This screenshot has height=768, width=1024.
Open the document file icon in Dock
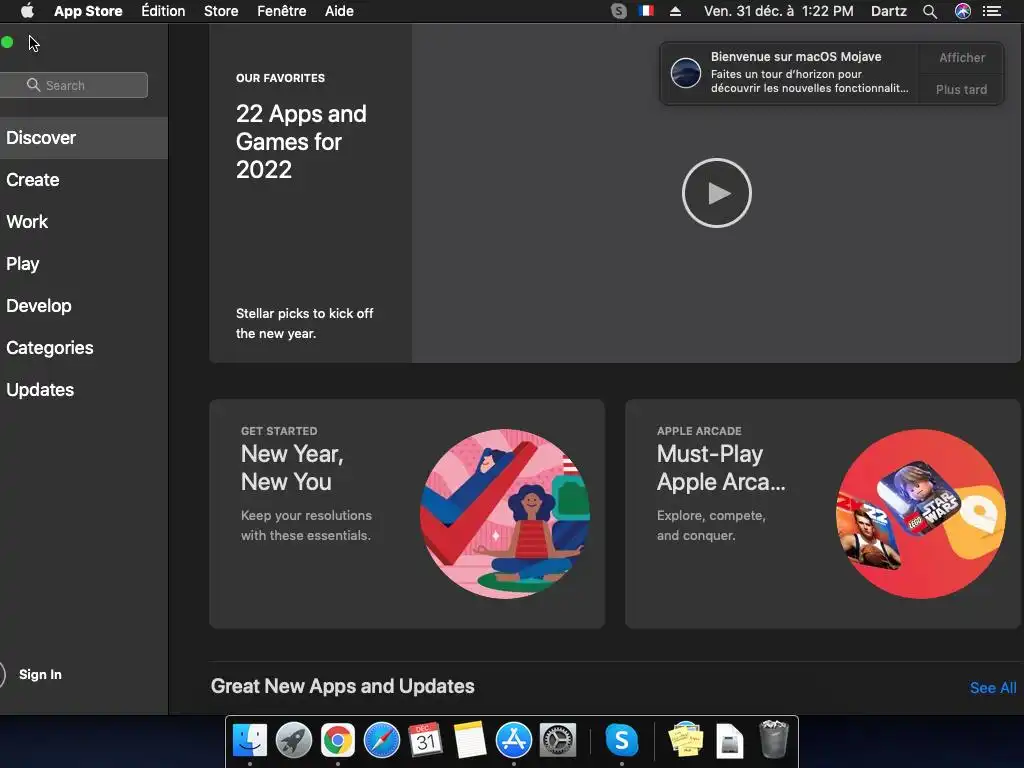pos(729,741)
